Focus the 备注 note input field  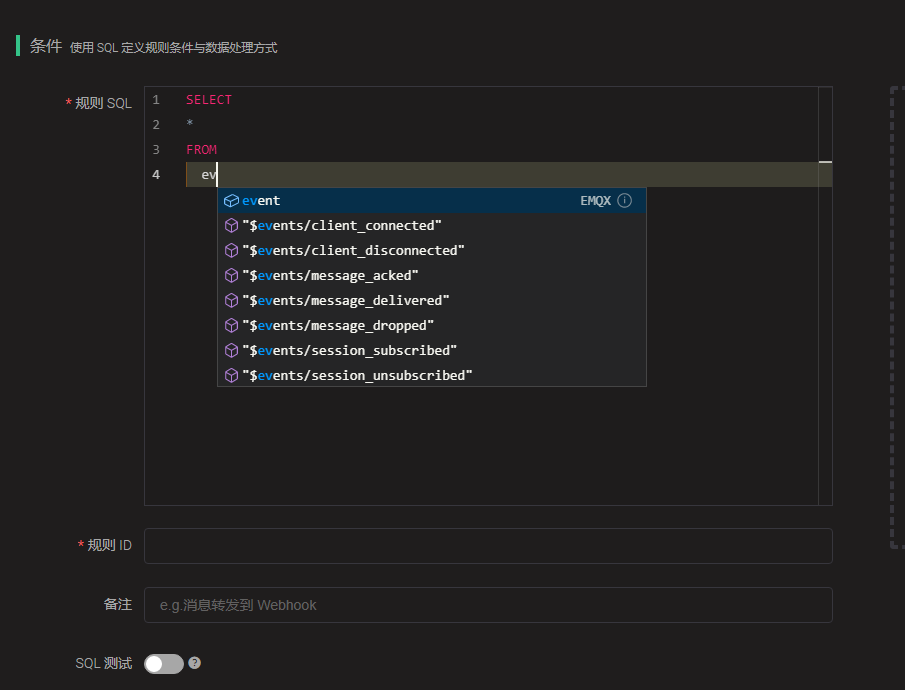tap(488, 605)
